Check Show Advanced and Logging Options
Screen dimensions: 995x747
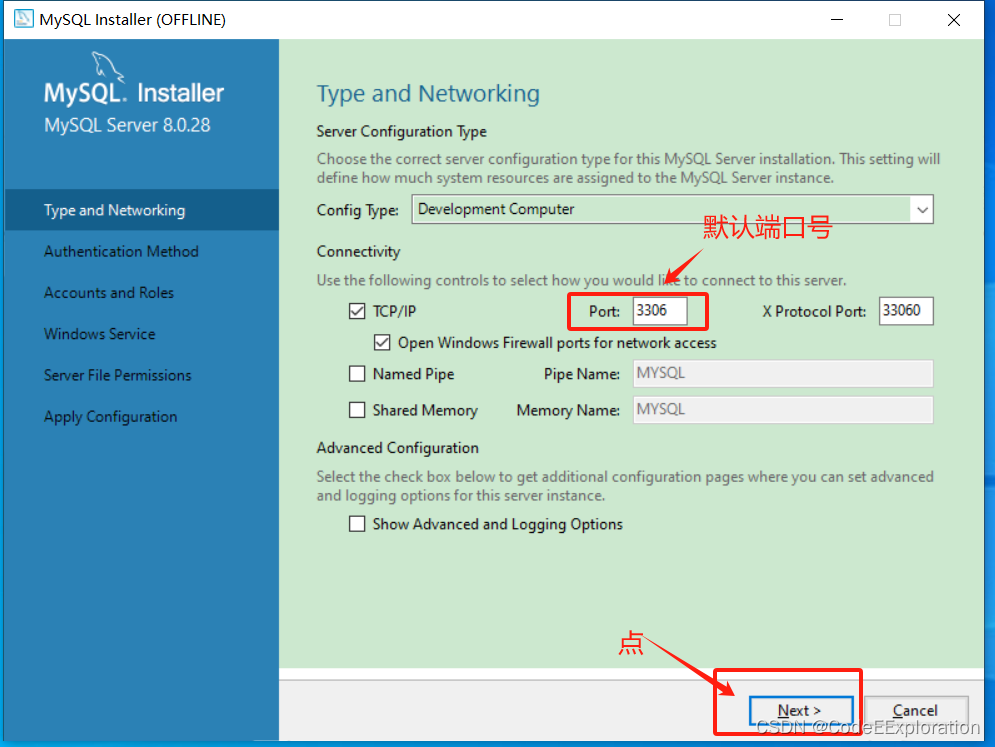[357, 524]
